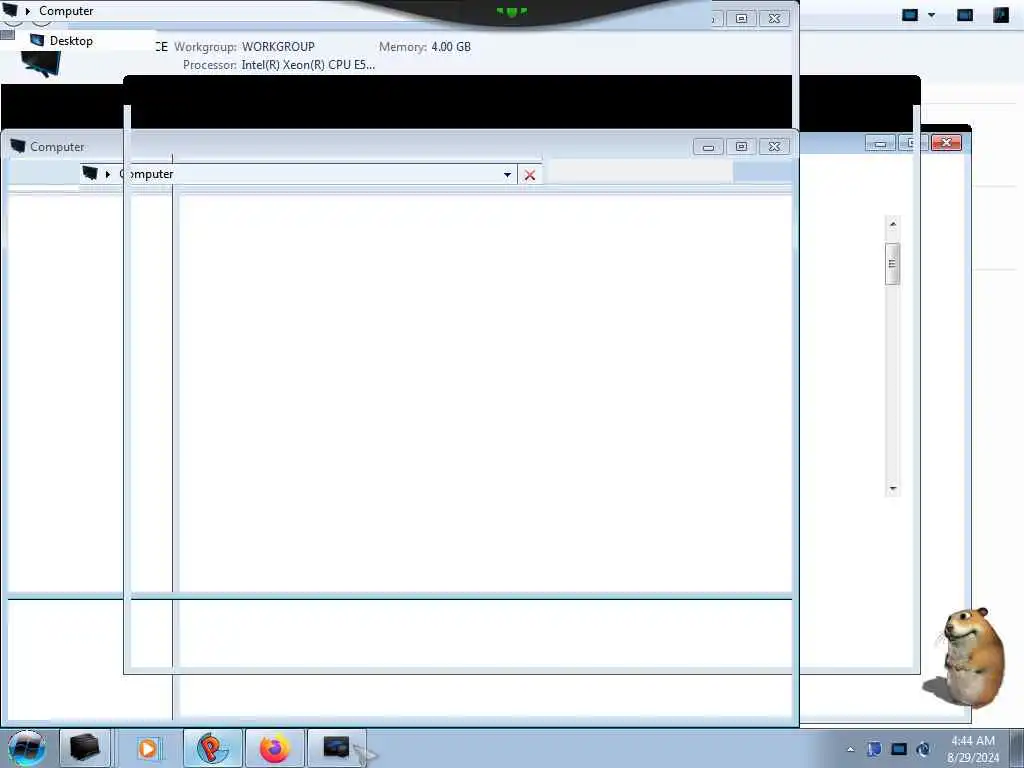The image size is (1024, 768).
Task: Maximize the front Computer window
Action: pyautogui.click(x=741, y=147)
